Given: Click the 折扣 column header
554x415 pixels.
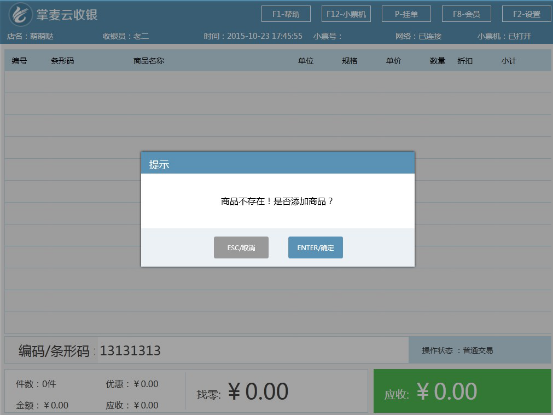Looking at the screenshot, I should pos(465,61).
